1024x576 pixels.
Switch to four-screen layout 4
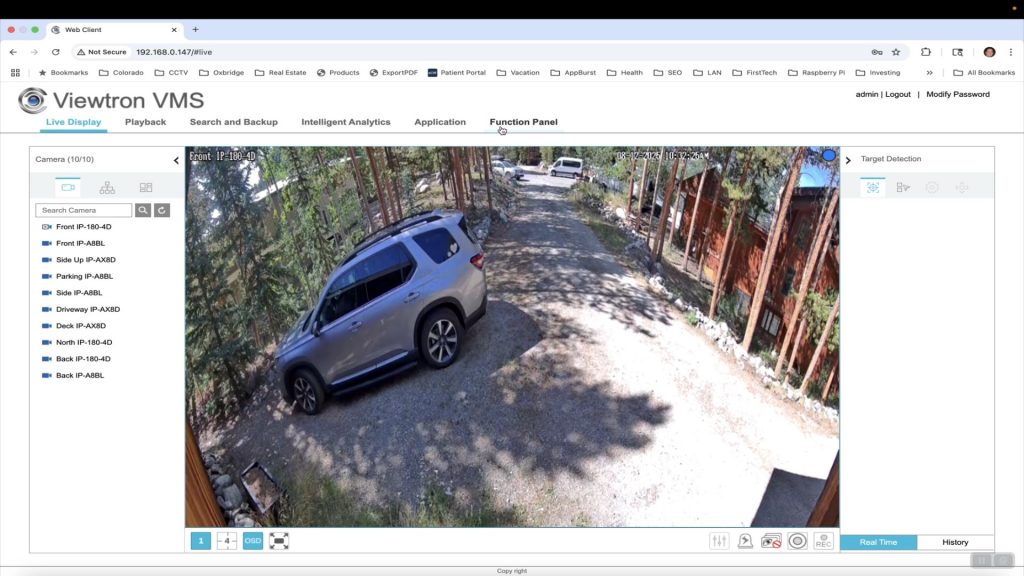[x=227, y=541]
